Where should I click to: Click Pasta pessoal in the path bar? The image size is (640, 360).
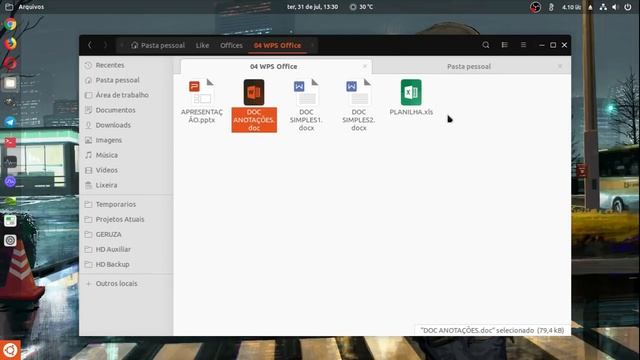coord(158,45)
